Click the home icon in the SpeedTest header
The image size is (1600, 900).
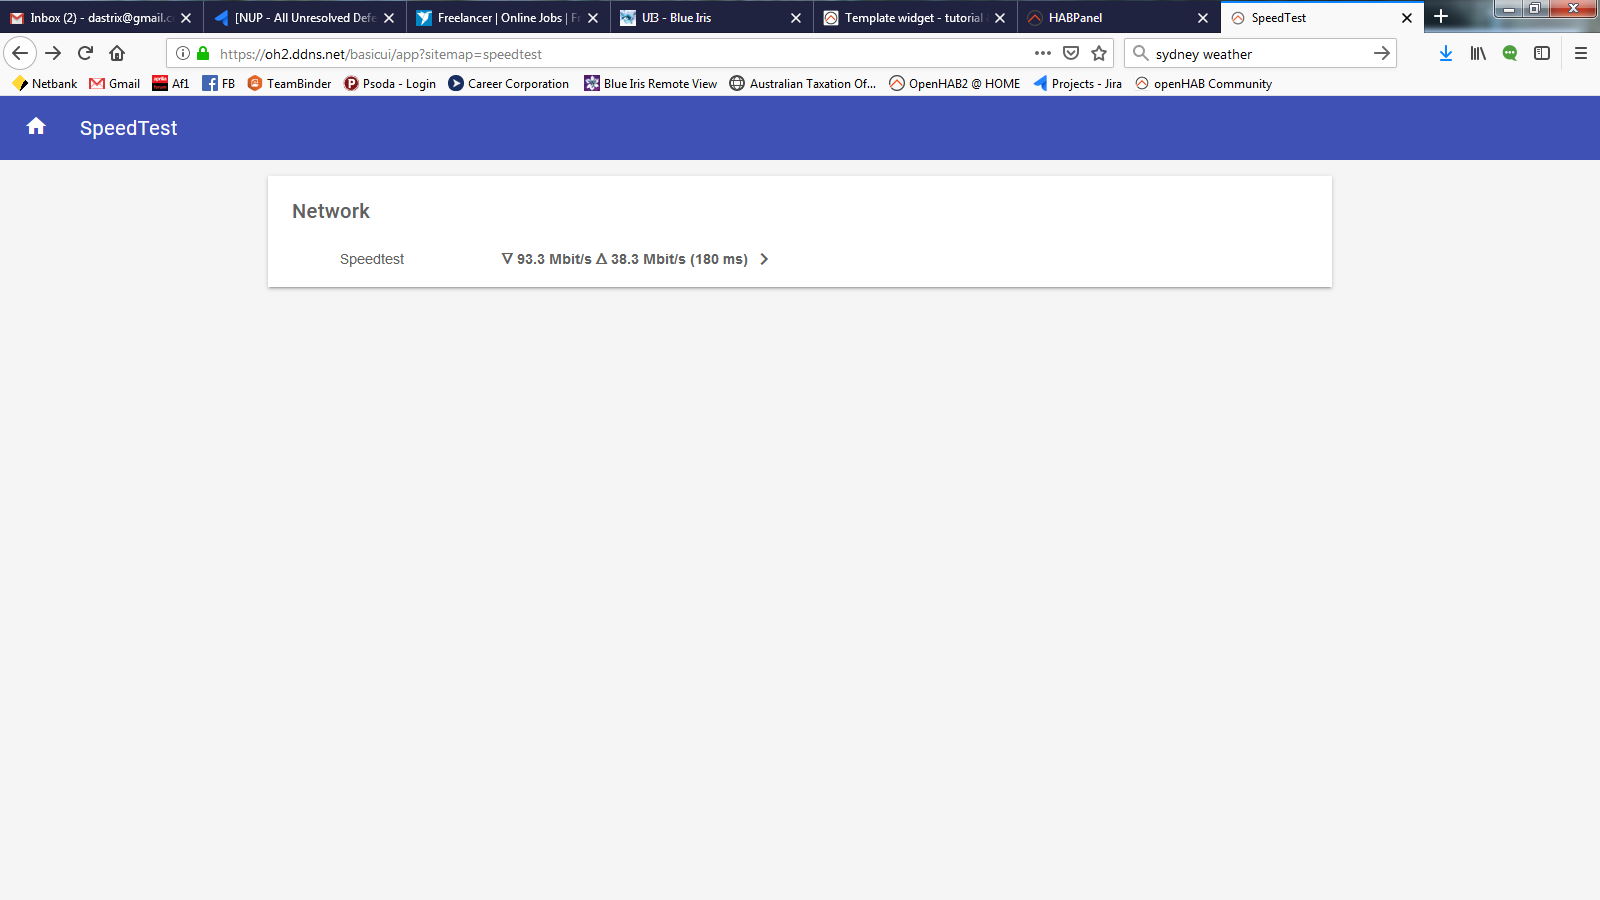tap(35, 127)
